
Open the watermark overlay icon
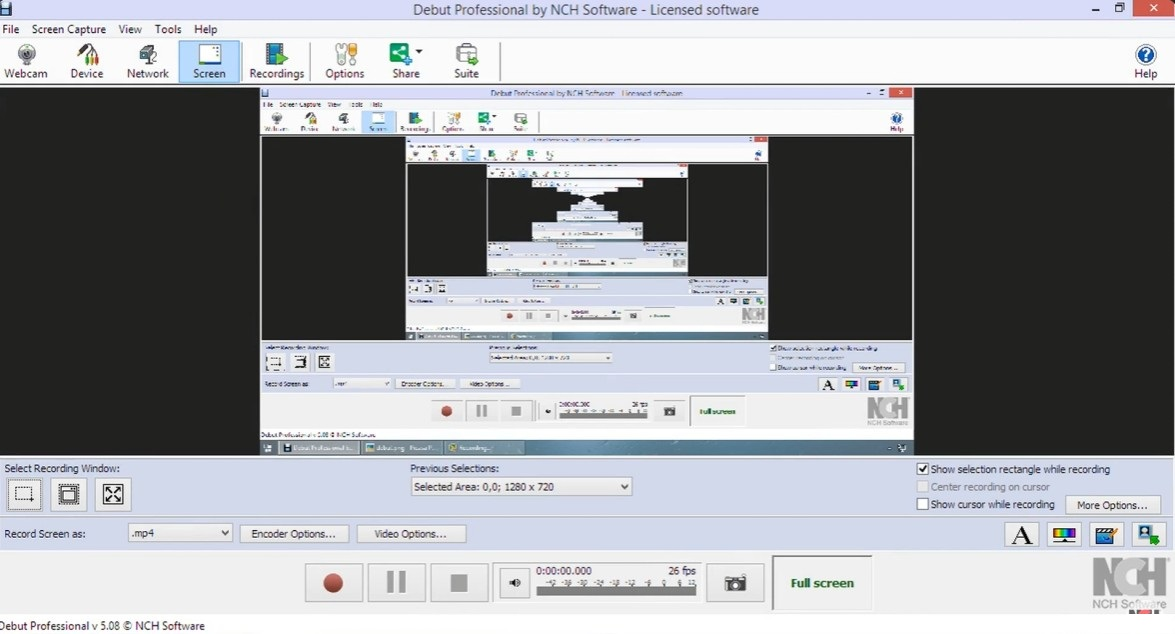1149,534
